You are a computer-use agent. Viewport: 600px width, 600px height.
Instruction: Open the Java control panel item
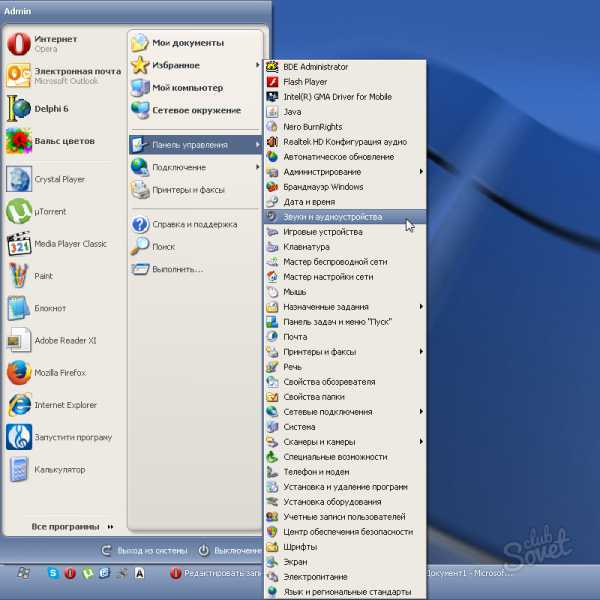(x=345, y=112)
